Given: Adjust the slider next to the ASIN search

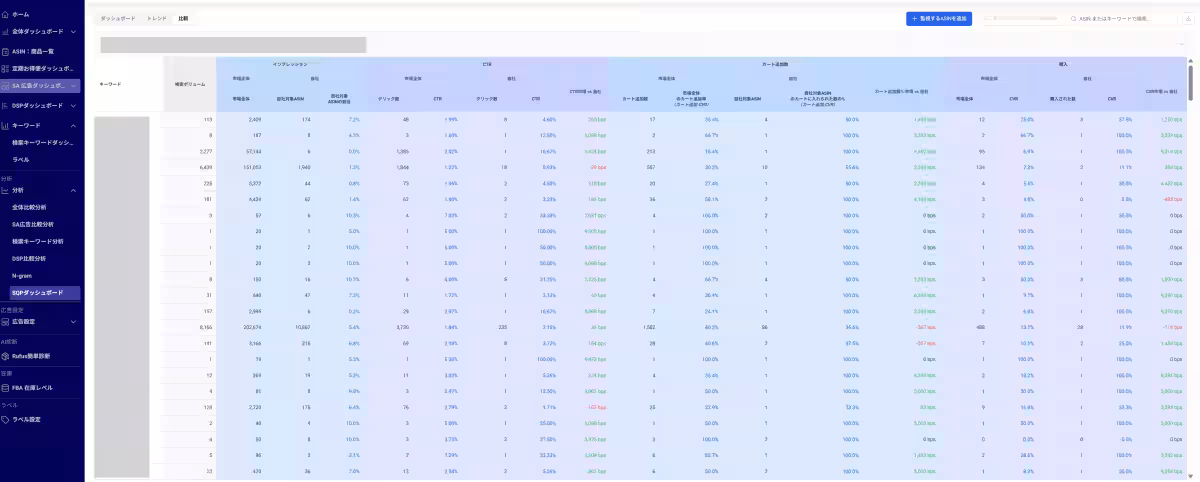Looking at the screenshot, I should coord(1018,18).
